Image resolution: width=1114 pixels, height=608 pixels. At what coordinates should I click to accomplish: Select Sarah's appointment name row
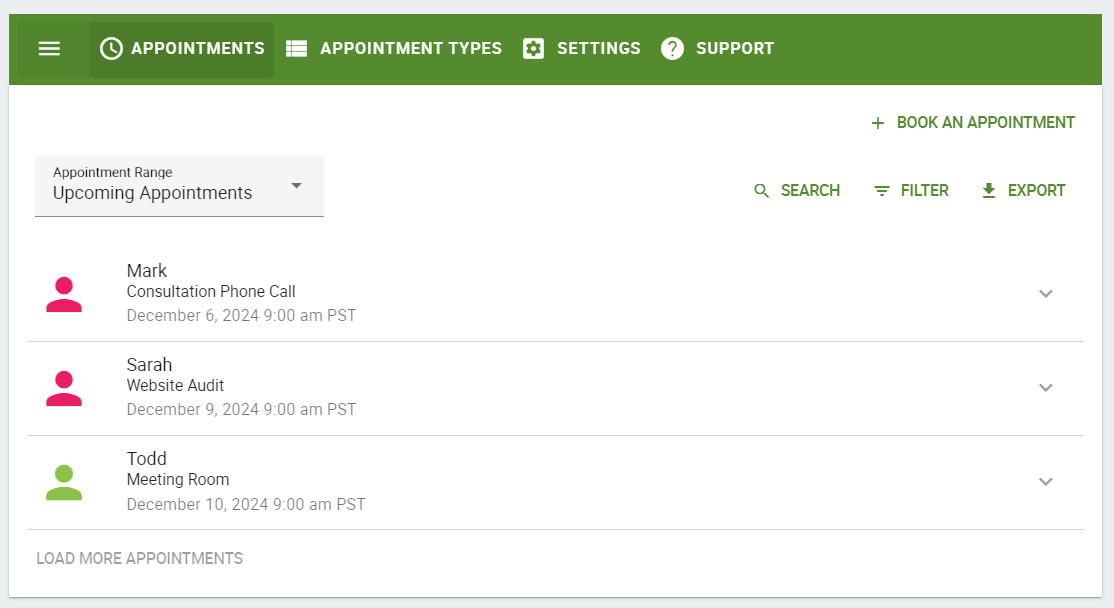[556, 388]
